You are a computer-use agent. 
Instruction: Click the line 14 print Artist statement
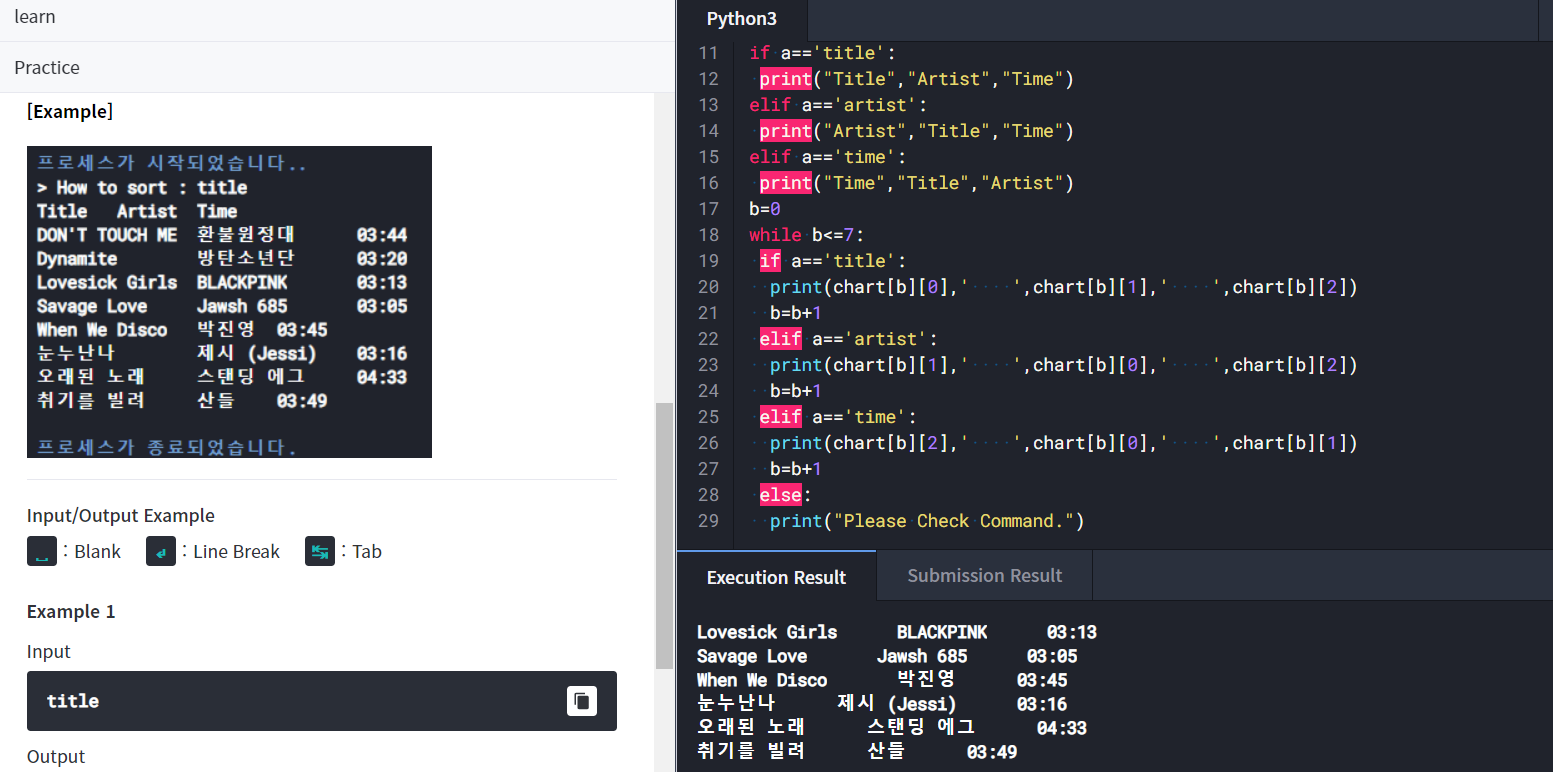point(916,131)
